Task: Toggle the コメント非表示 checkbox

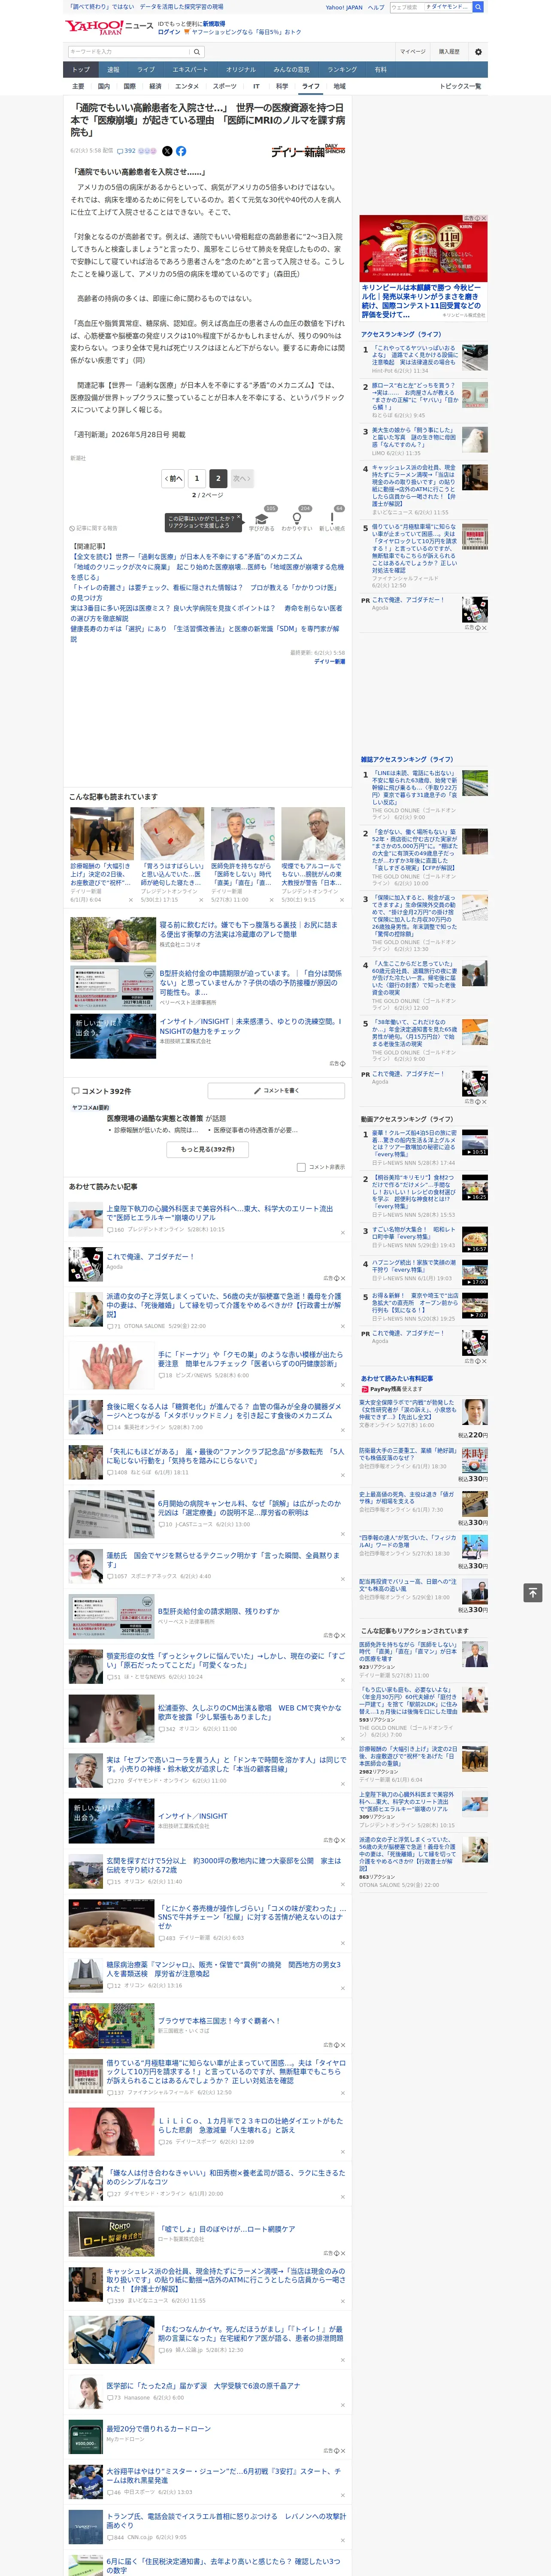Action: 301,1167
